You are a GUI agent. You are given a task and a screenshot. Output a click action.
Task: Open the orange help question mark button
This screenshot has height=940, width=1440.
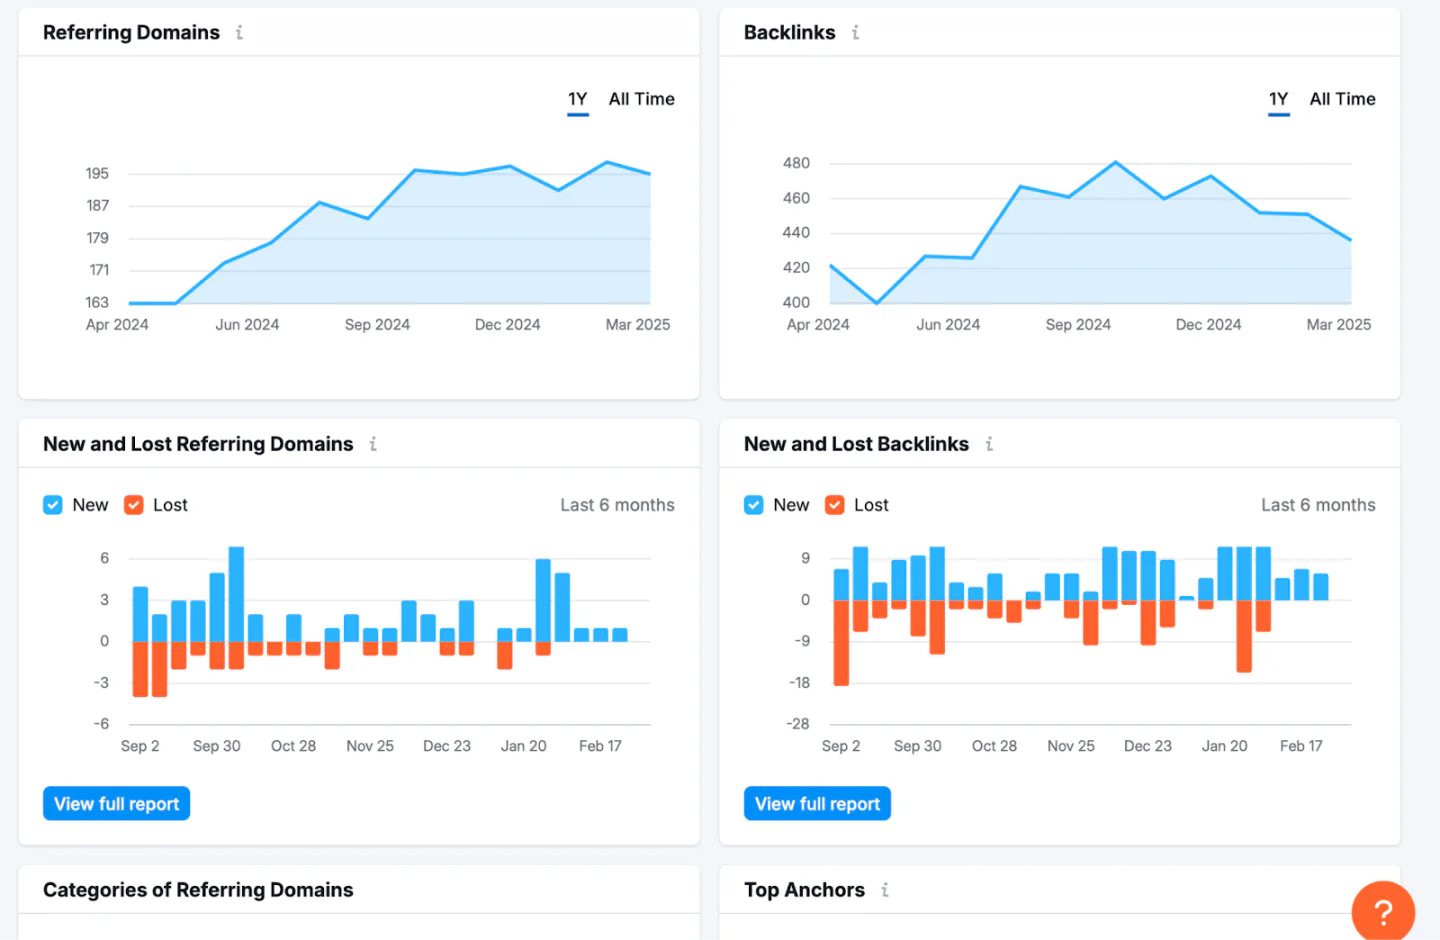pos(1383,911)
